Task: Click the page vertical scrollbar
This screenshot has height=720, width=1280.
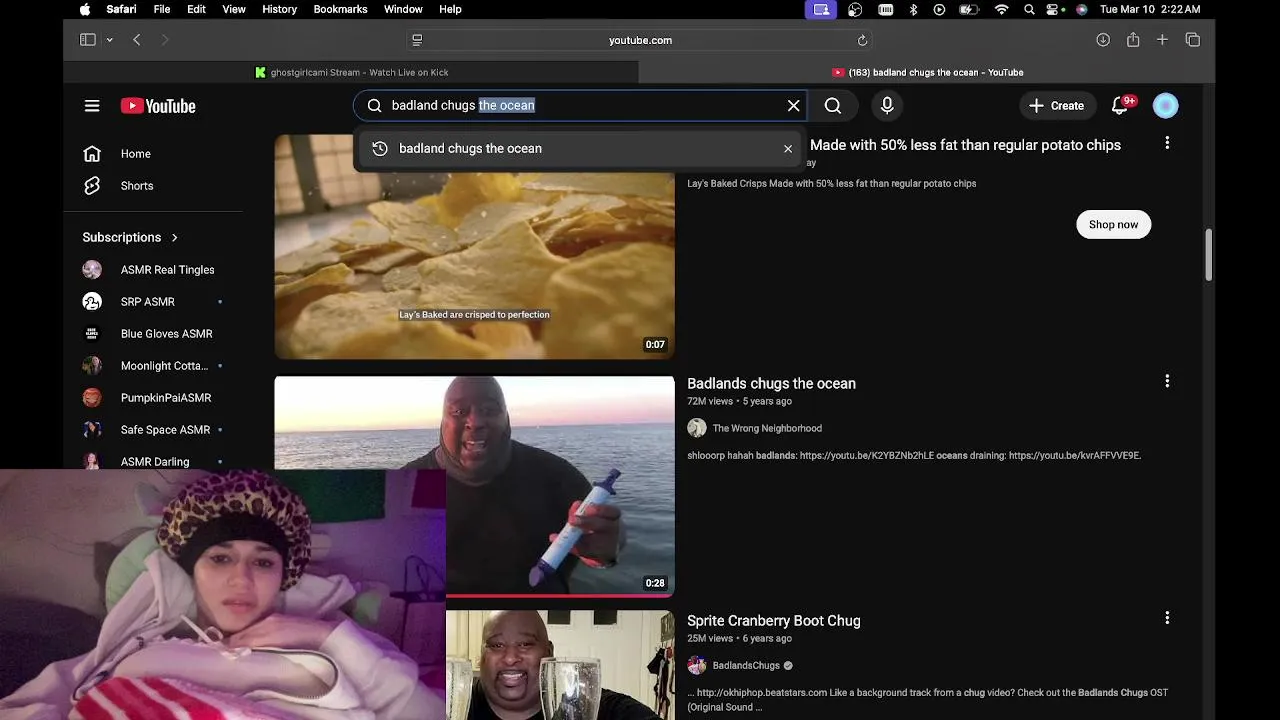Action: click(x=1208, y=255)
